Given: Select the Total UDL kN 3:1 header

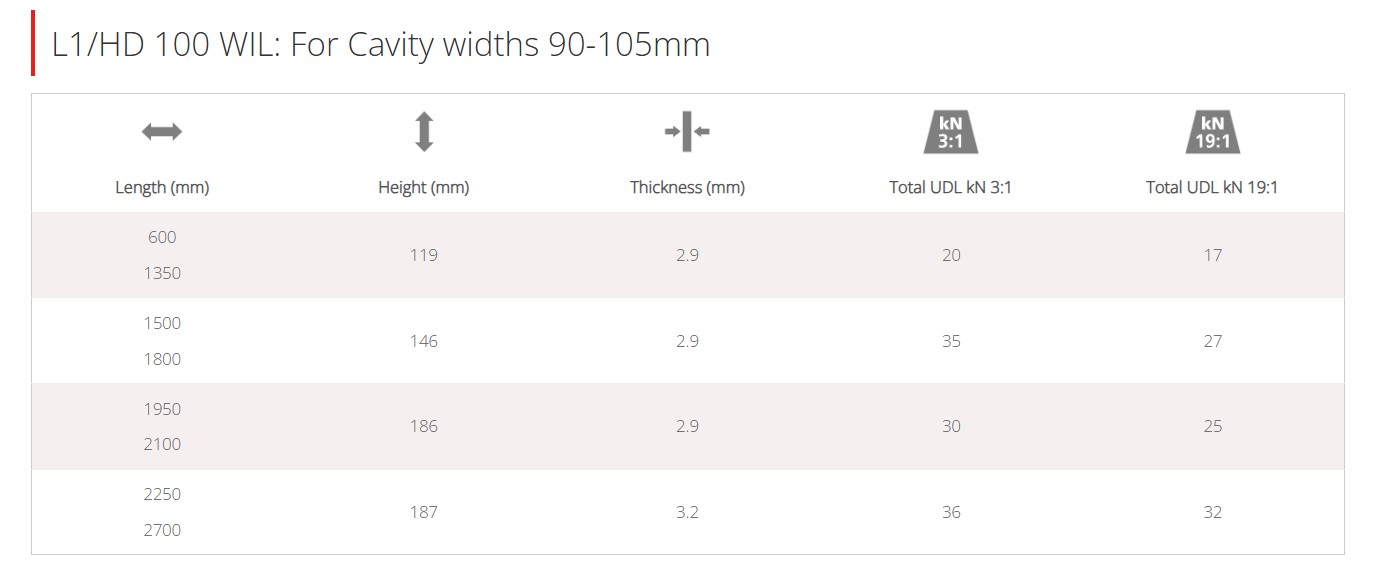Looking at the screenshot, I should pyautogui.click(x=950, y=187).
